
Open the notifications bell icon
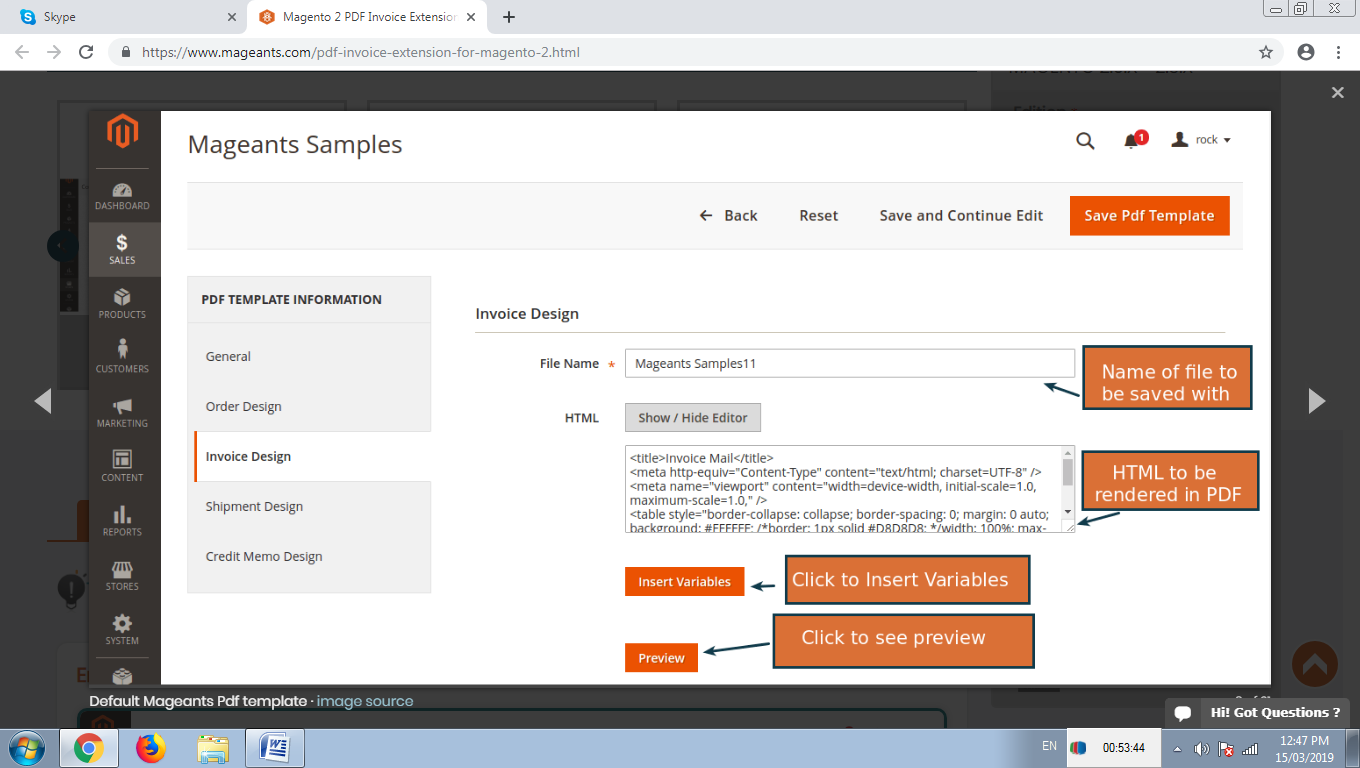pos(1132,141)
